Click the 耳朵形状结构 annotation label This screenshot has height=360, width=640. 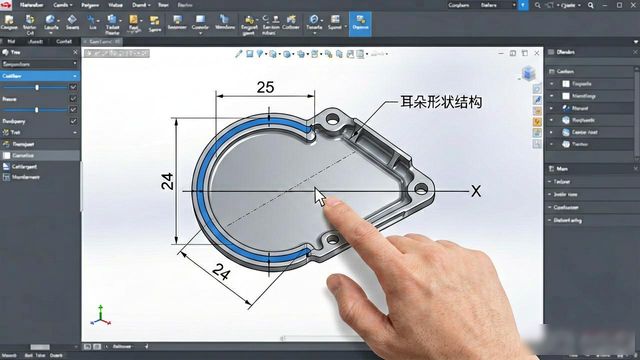441,102
